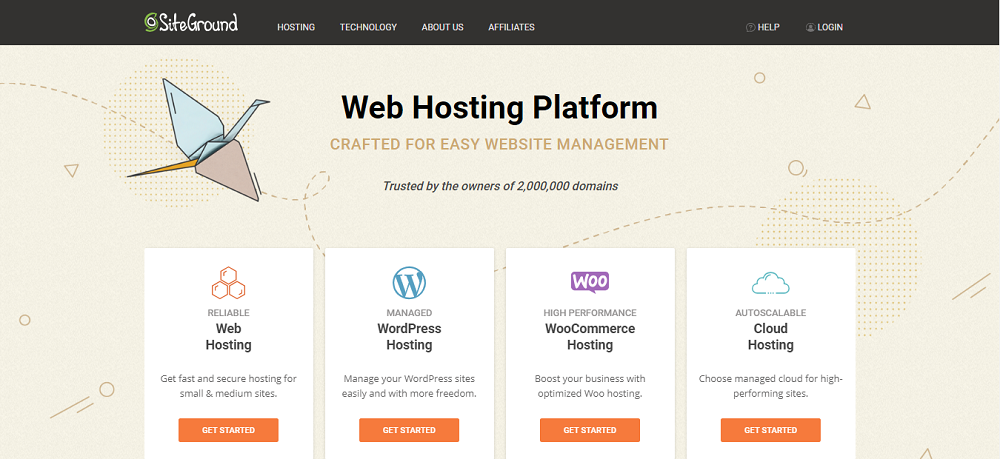Click the purple Woo logo icon
This screenshot has width=1000, height=459.
589,282
